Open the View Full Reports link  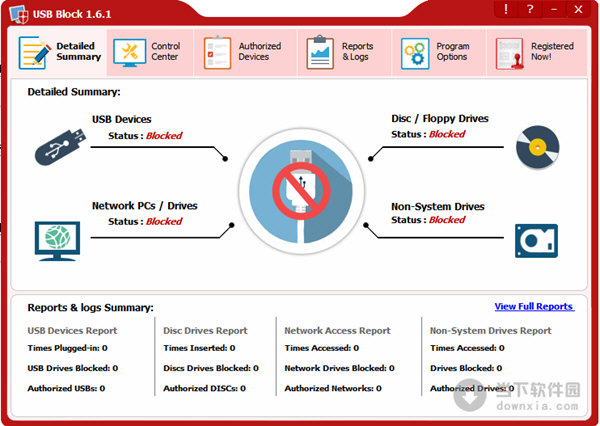pos(534,307)
